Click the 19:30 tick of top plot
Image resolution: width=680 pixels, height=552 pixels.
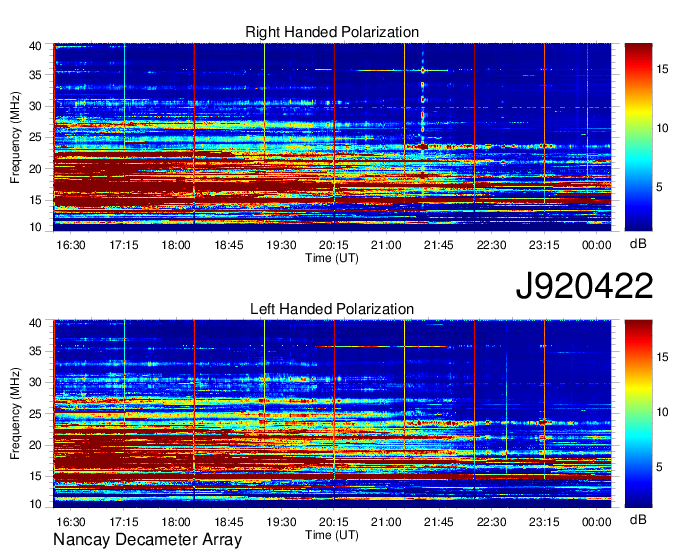point(281,245)
